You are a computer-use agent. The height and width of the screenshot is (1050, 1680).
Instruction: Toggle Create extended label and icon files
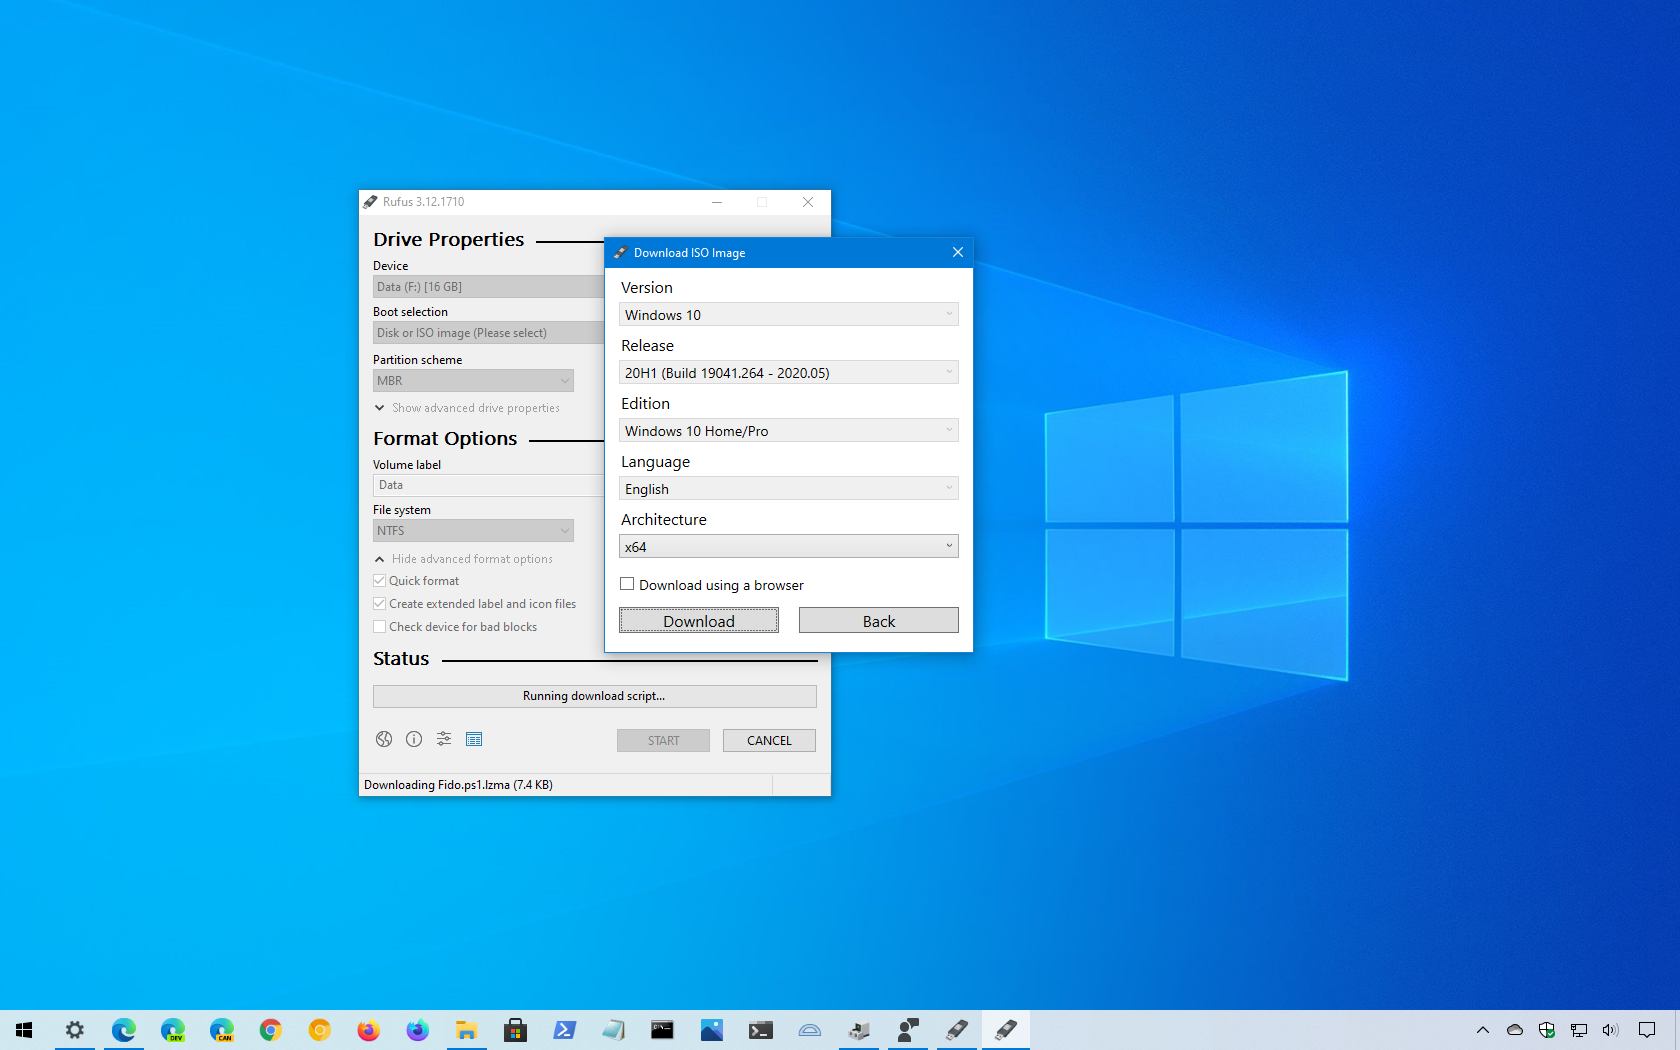379,603
